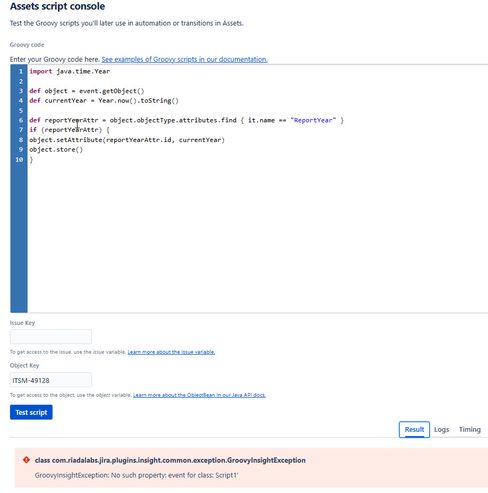The image size is (488, 493).
Task: Click the object.store() code line
Action: [56, 150]
